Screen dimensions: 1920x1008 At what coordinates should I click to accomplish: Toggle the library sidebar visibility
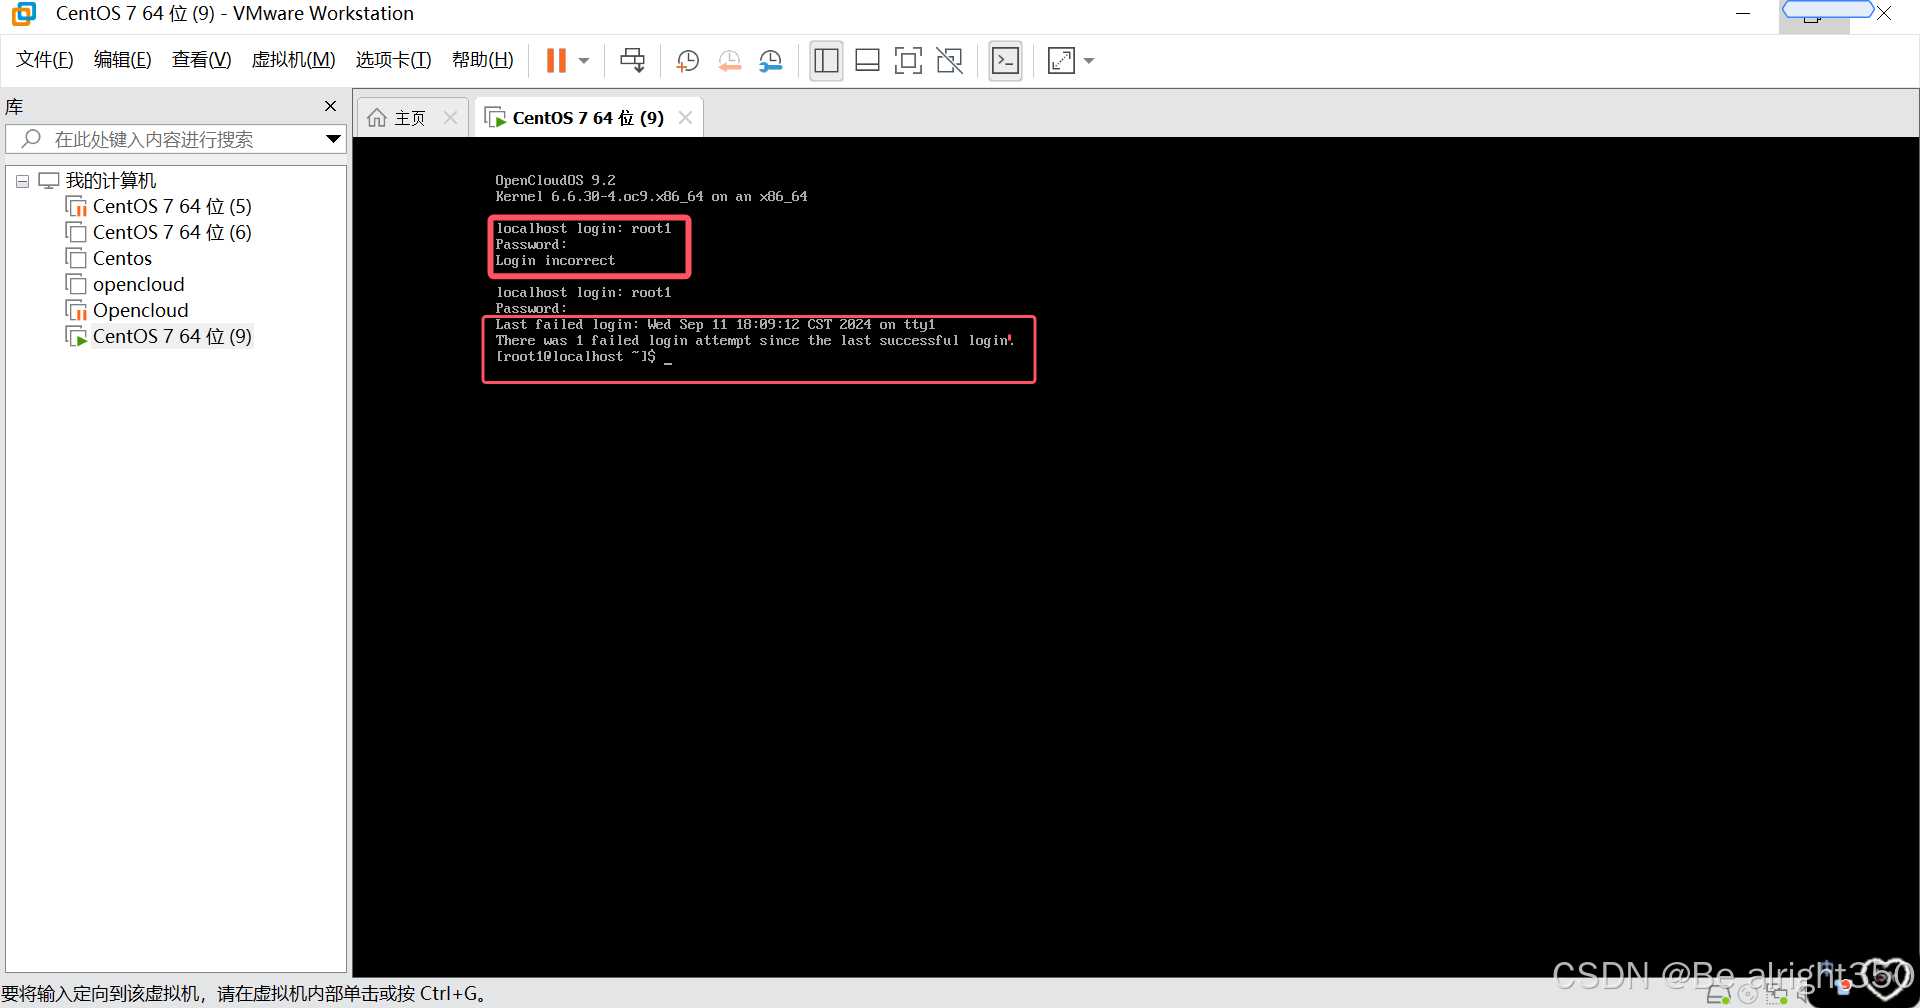(826, 60)
